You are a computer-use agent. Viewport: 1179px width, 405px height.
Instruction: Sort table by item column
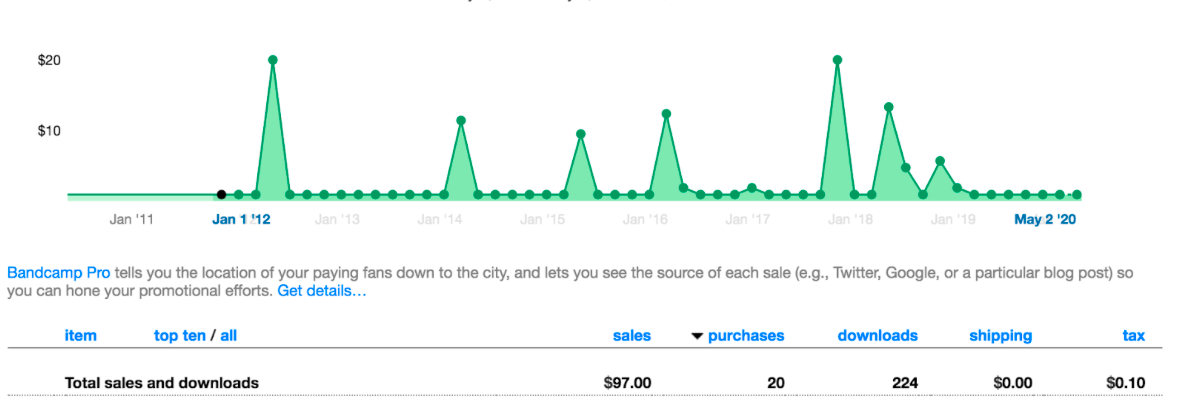(81, 336)
